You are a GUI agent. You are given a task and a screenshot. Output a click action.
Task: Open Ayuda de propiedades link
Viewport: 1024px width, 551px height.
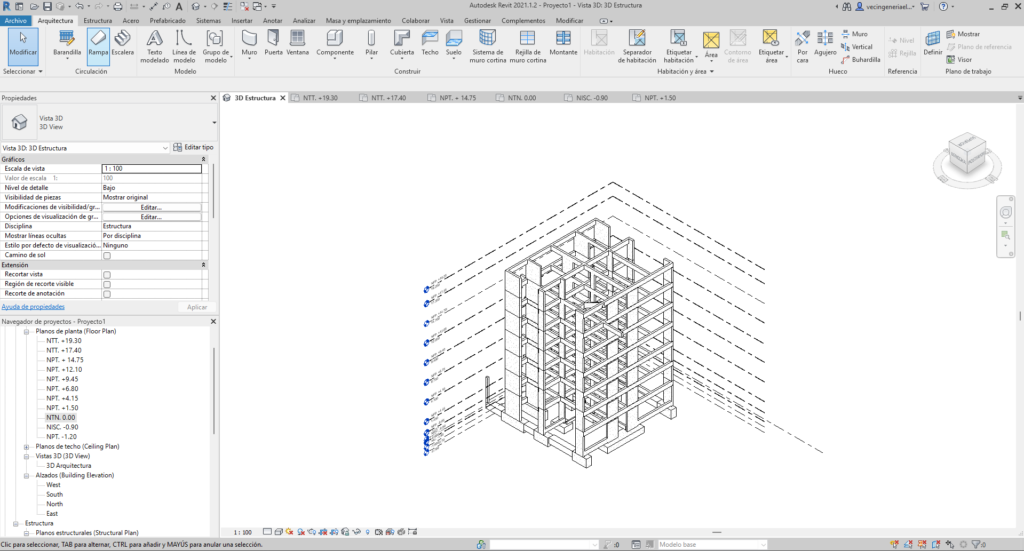33,307
